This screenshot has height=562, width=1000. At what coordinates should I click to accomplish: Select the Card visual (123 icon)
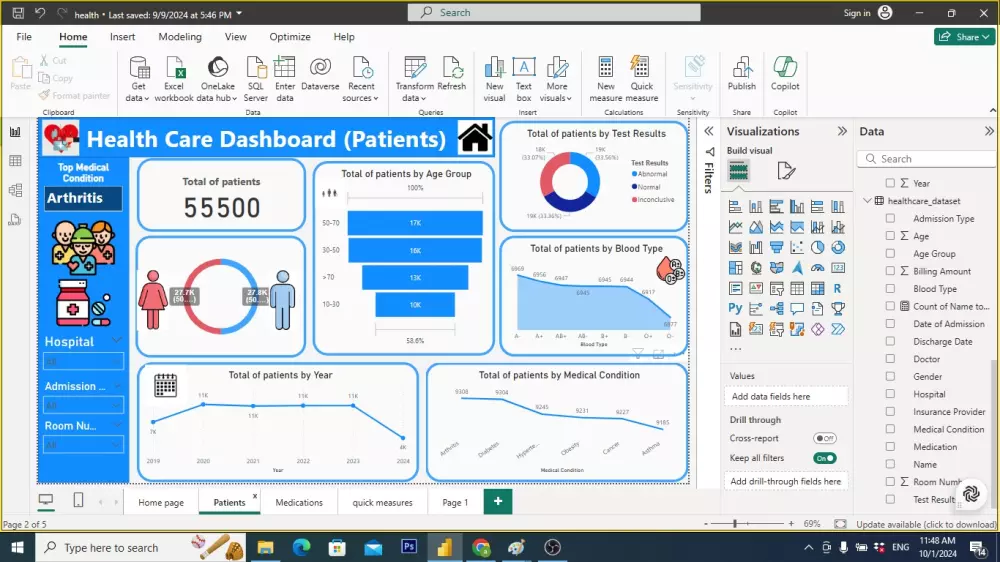point(837,268)
